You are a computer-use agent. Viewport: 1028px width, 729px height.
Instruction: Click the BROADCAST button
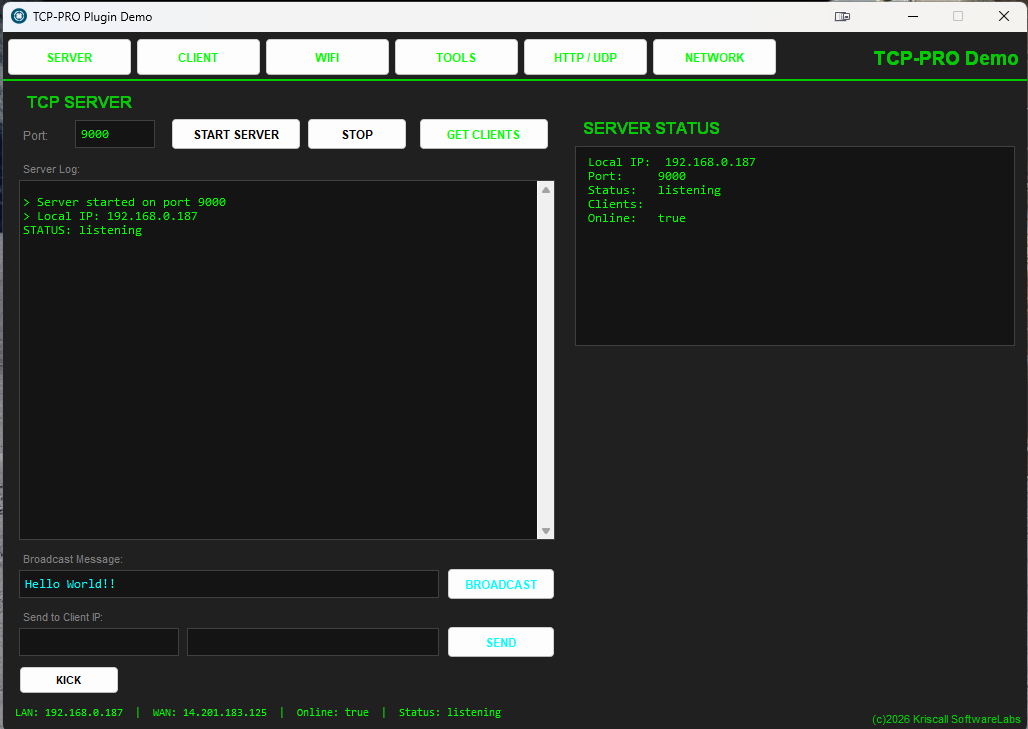pos(501,584)
